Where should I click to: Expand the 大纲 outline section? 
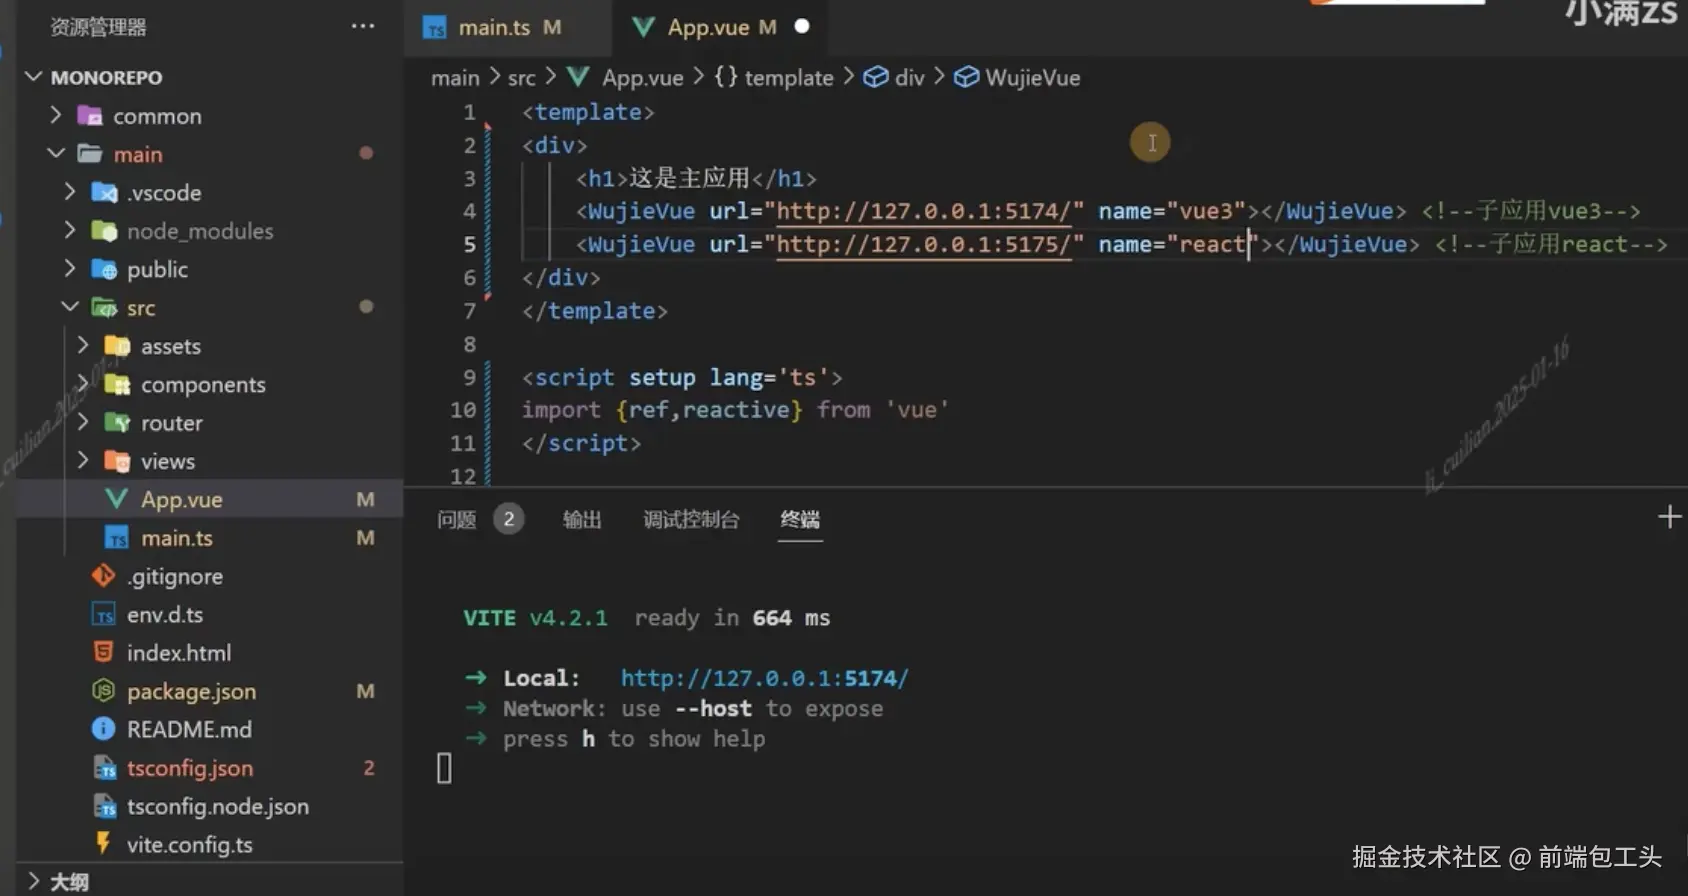[33, 881]
